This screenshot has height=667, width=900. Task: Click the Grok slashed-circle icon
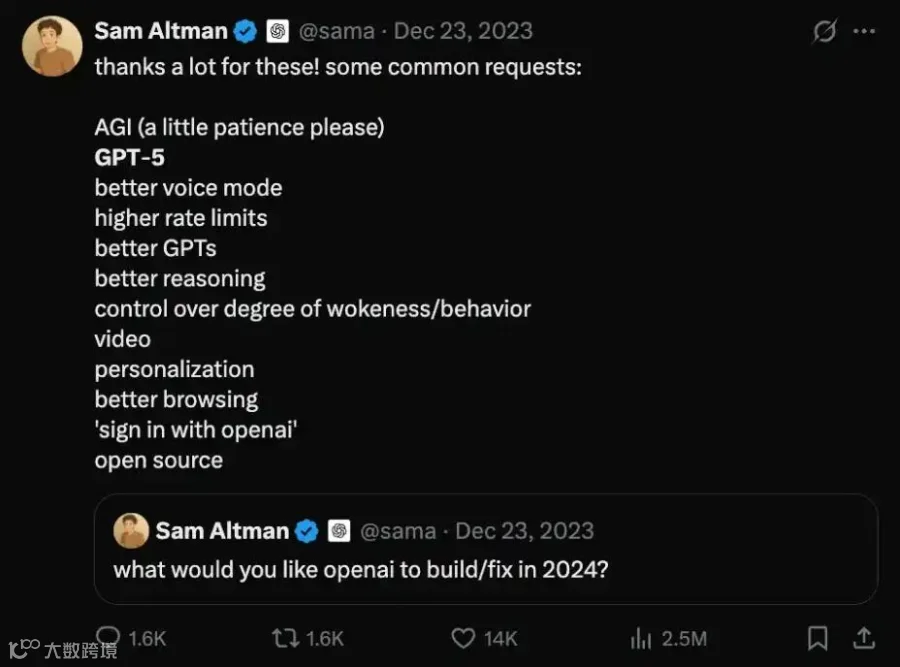click(824, 31)
